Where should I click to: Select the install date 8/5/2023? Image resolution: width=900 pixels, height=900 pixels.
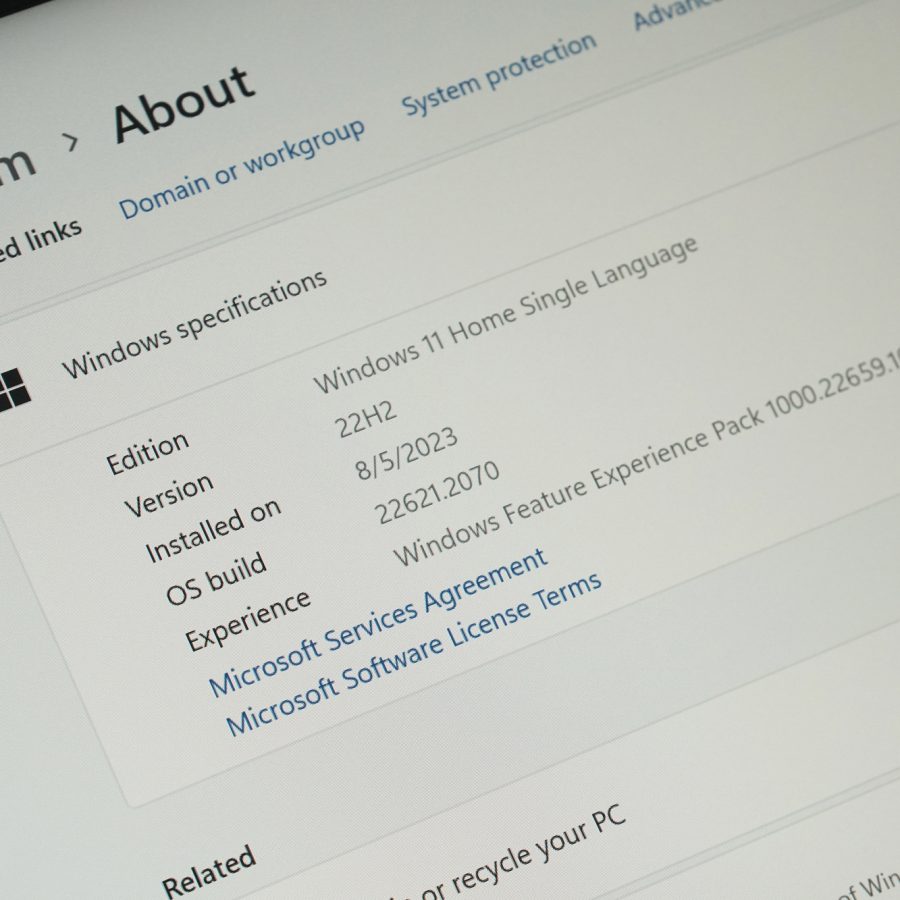point(406,453)
